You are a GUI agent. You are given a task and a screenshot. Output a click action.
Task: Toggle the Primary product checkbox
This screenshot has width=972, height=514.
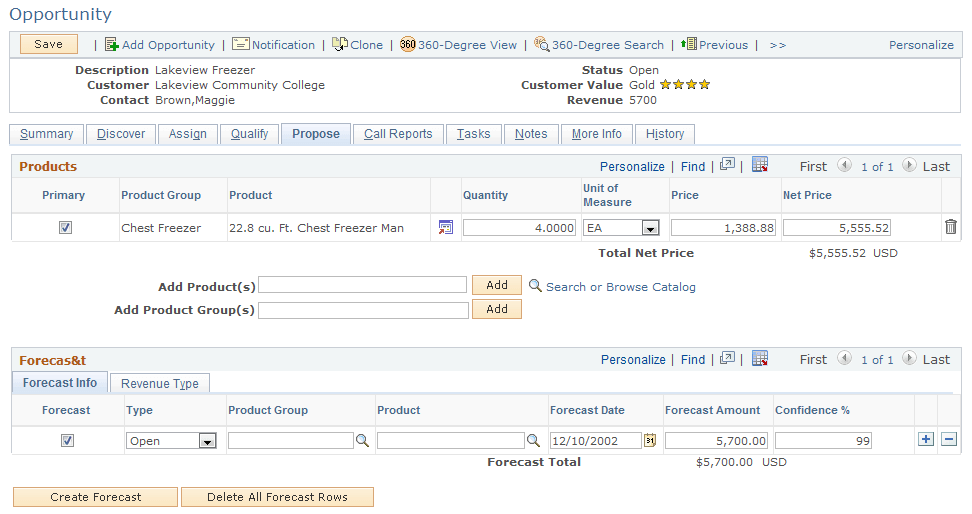65,228
